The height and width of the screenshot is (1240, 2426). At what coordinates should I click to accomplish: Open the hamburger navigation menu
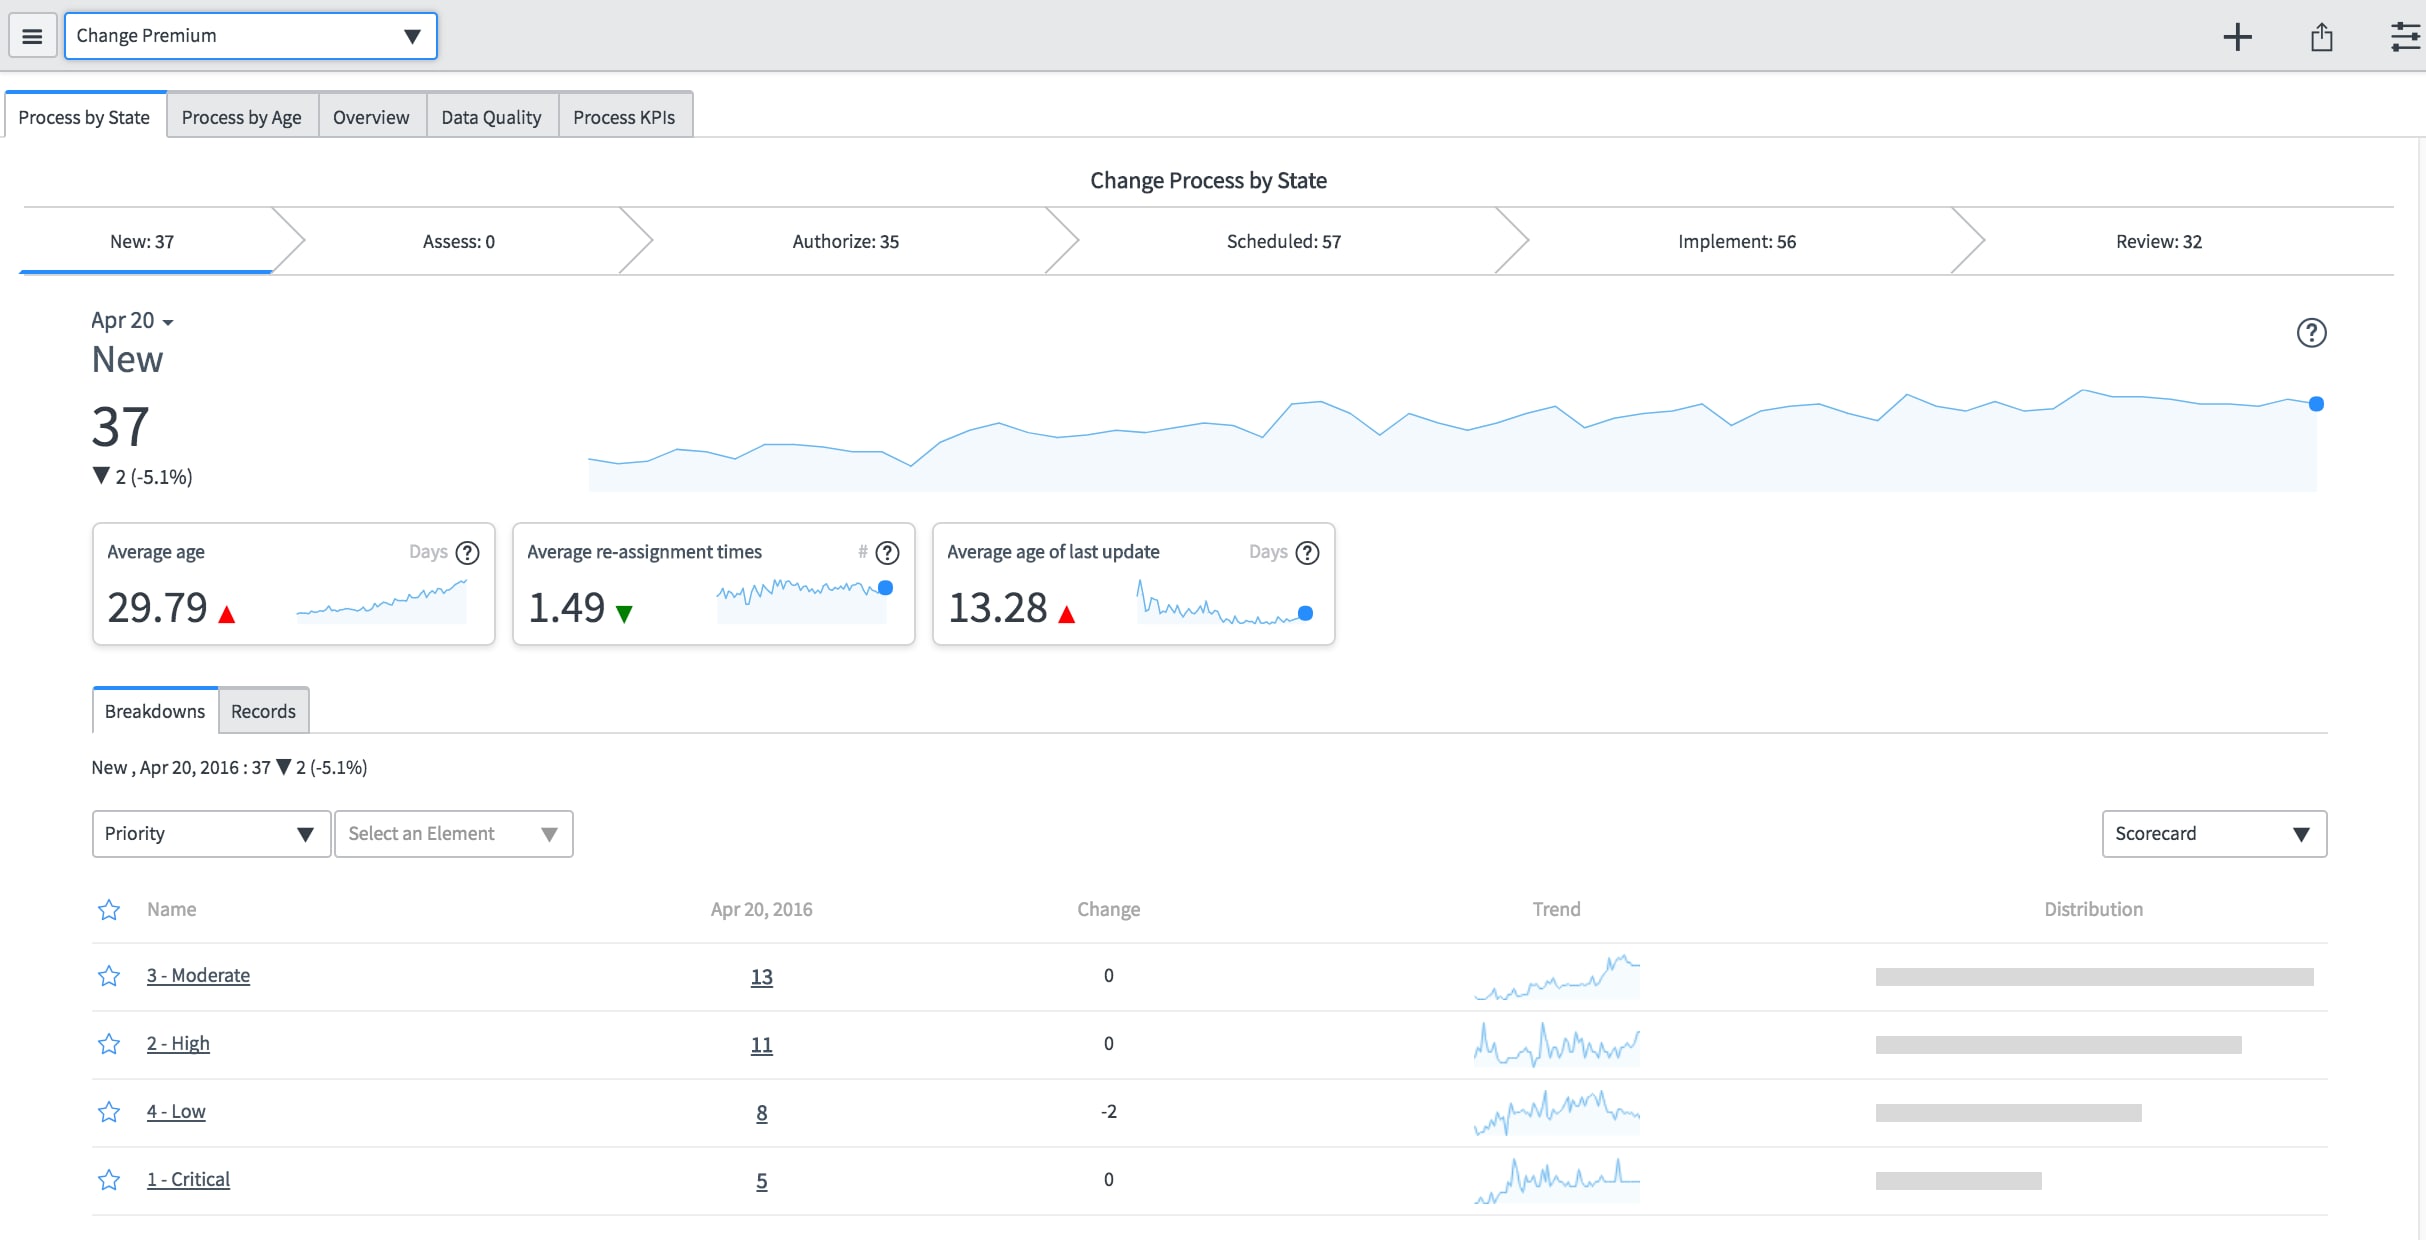32,36
